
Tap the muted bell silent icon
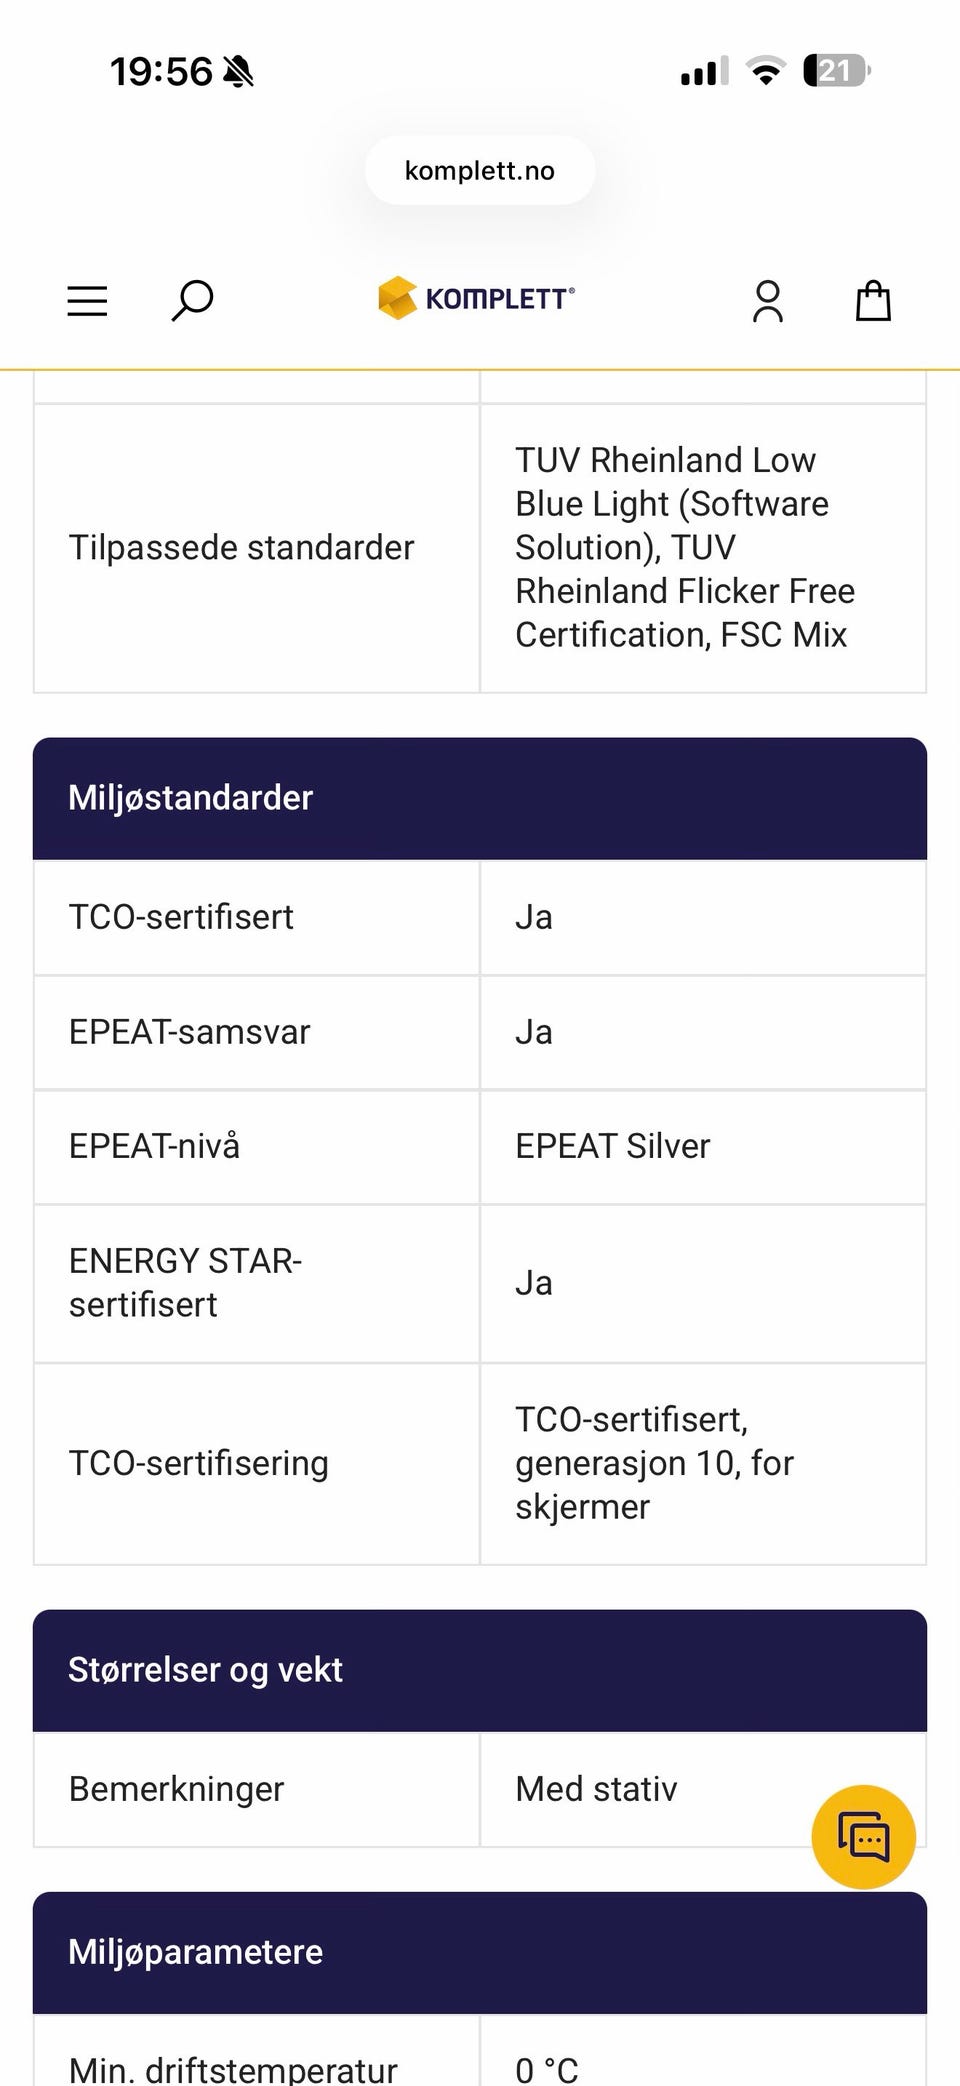[238, 72]
